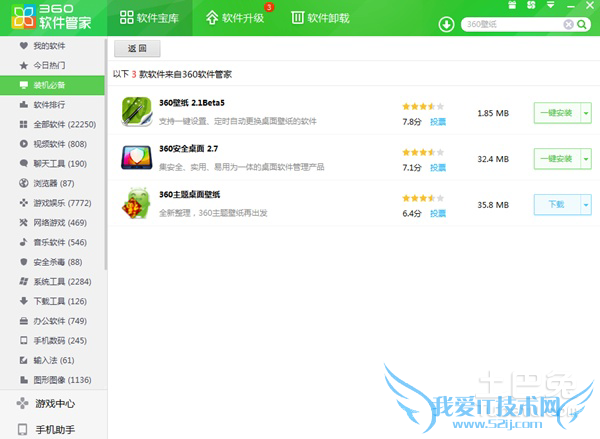Click the music-note icon beside 音乐软件

(24, 242)
